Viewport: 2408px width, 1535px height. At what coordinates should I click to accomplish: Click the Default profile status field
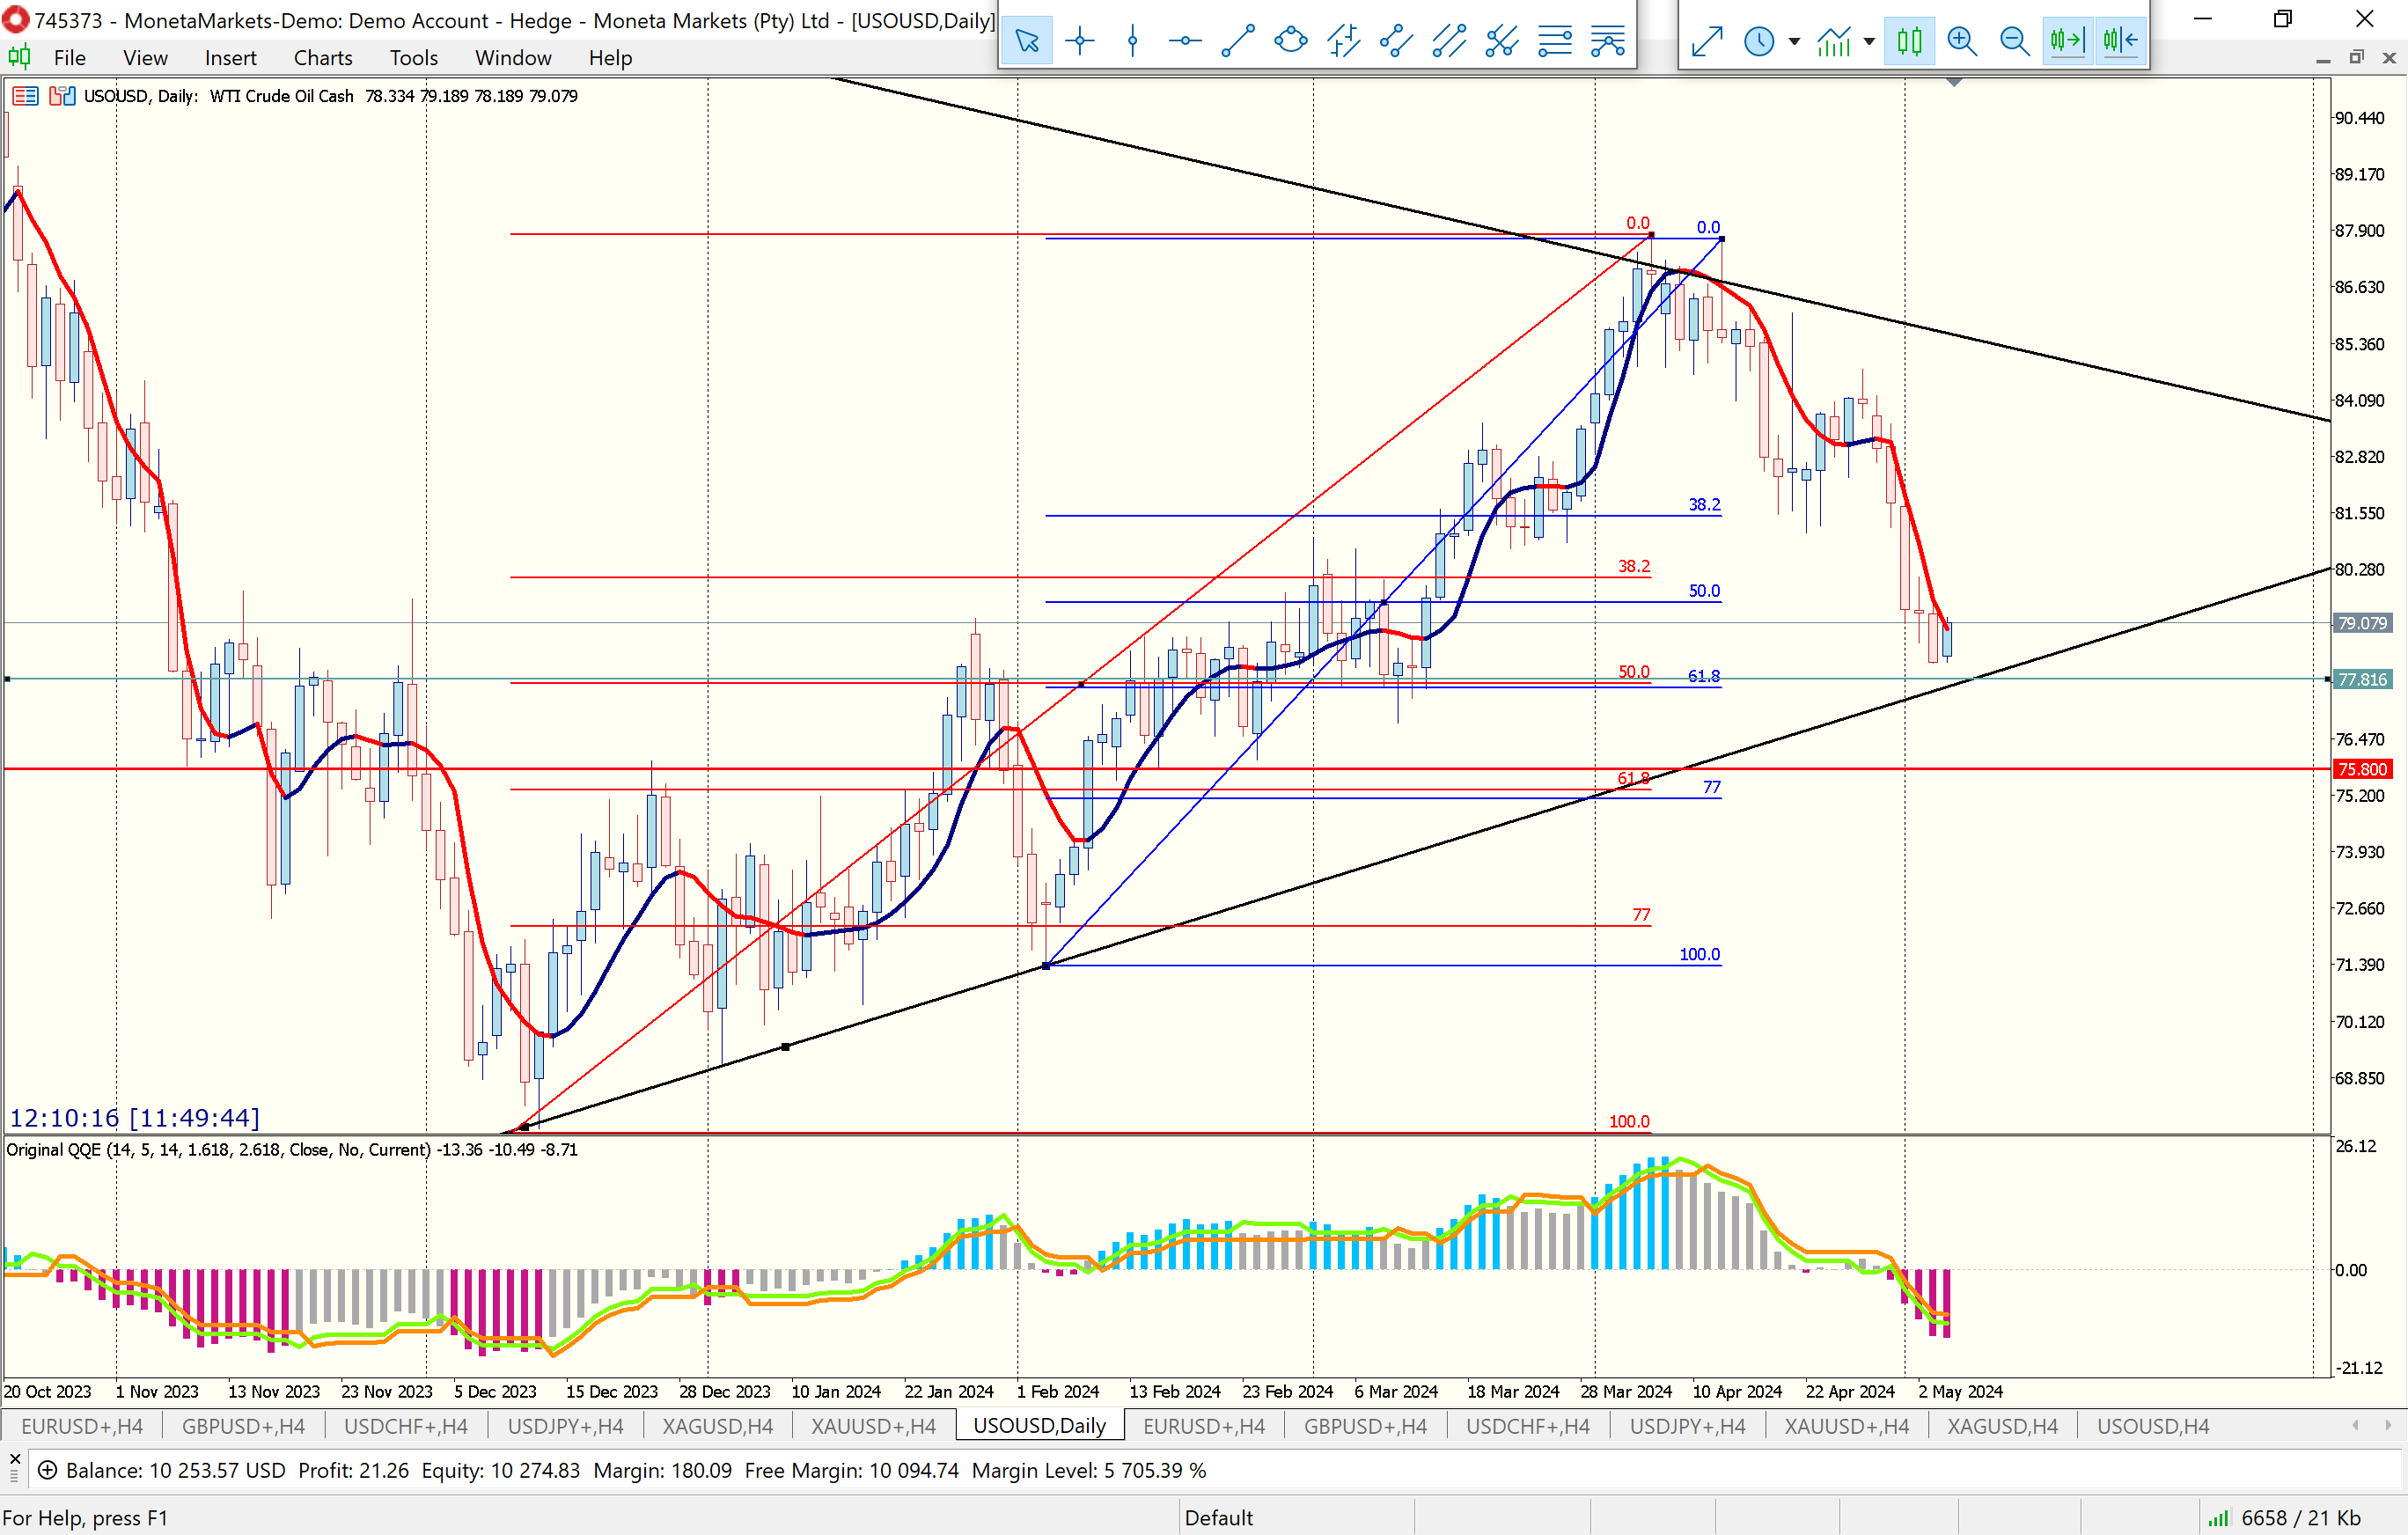1218,1517
